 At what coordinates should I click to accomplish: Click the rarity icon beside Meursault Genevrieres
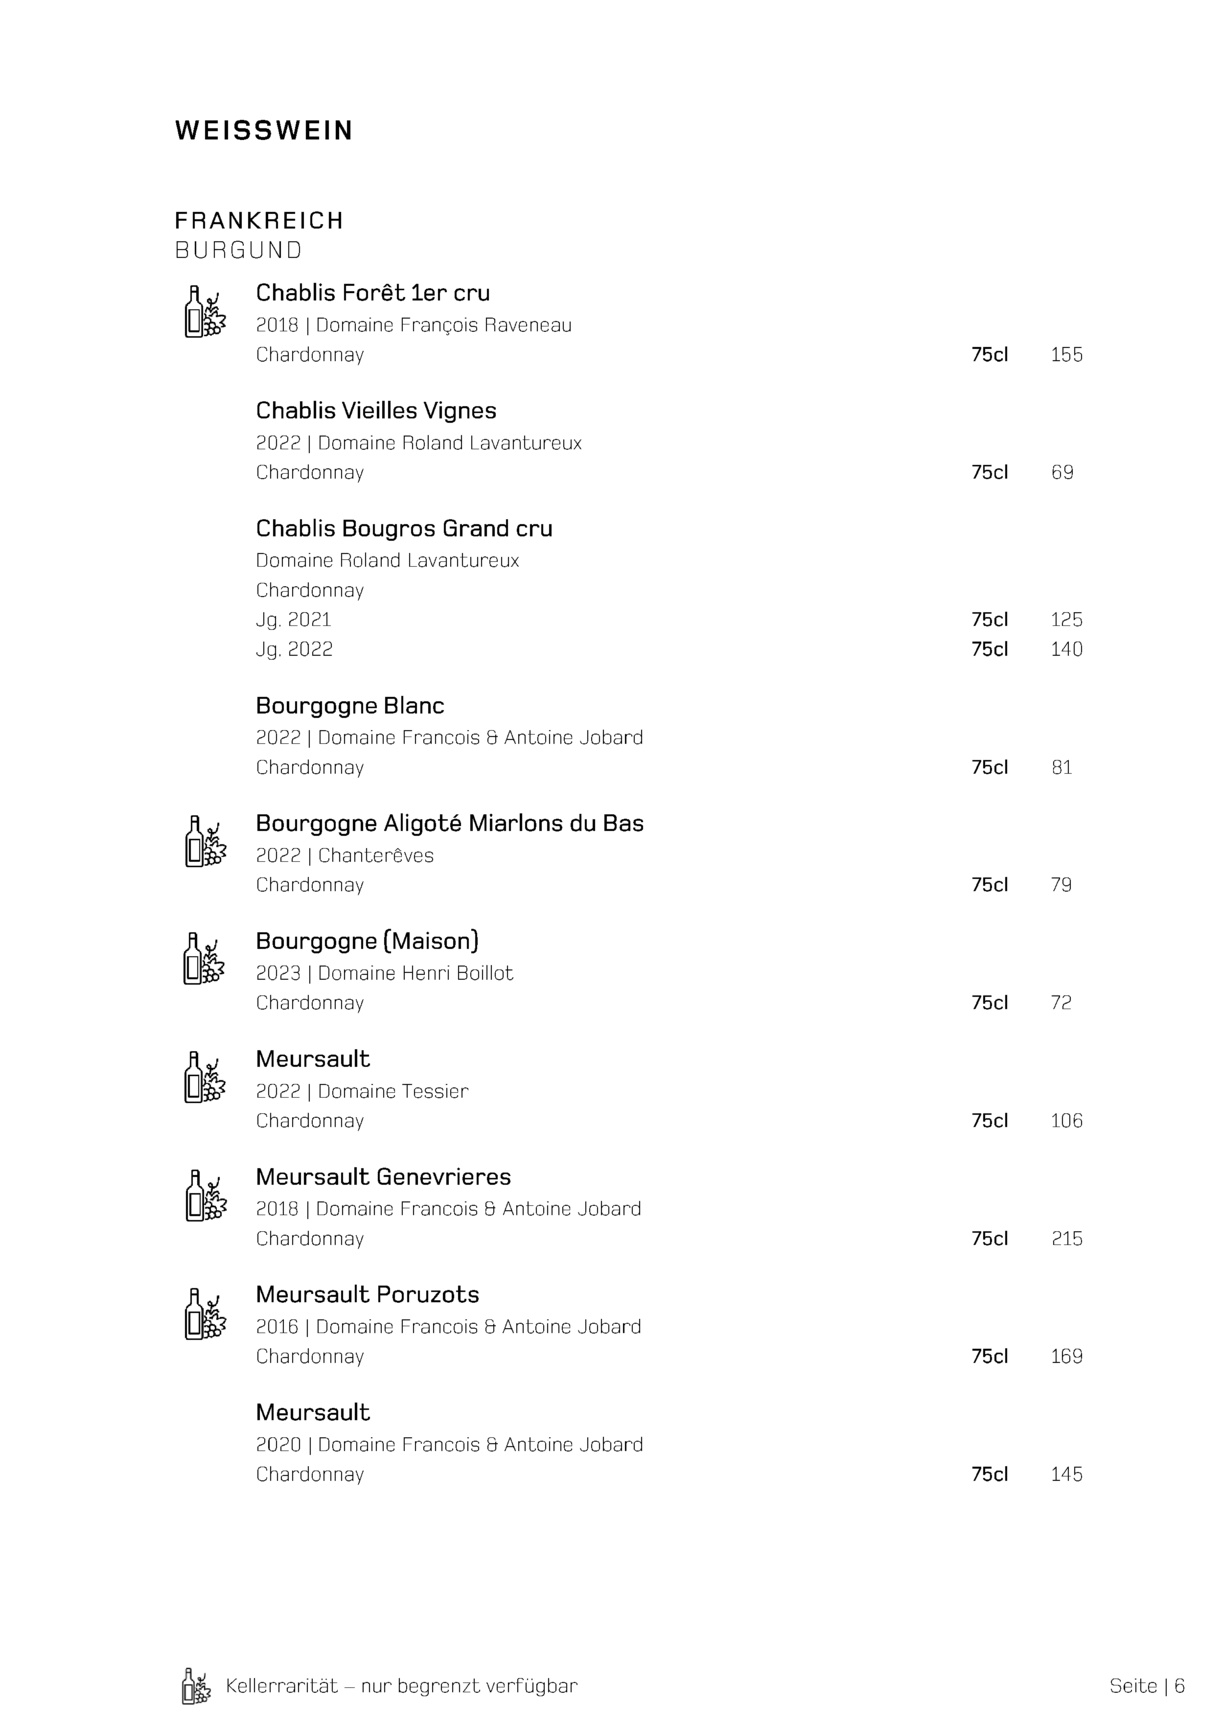205,1195
